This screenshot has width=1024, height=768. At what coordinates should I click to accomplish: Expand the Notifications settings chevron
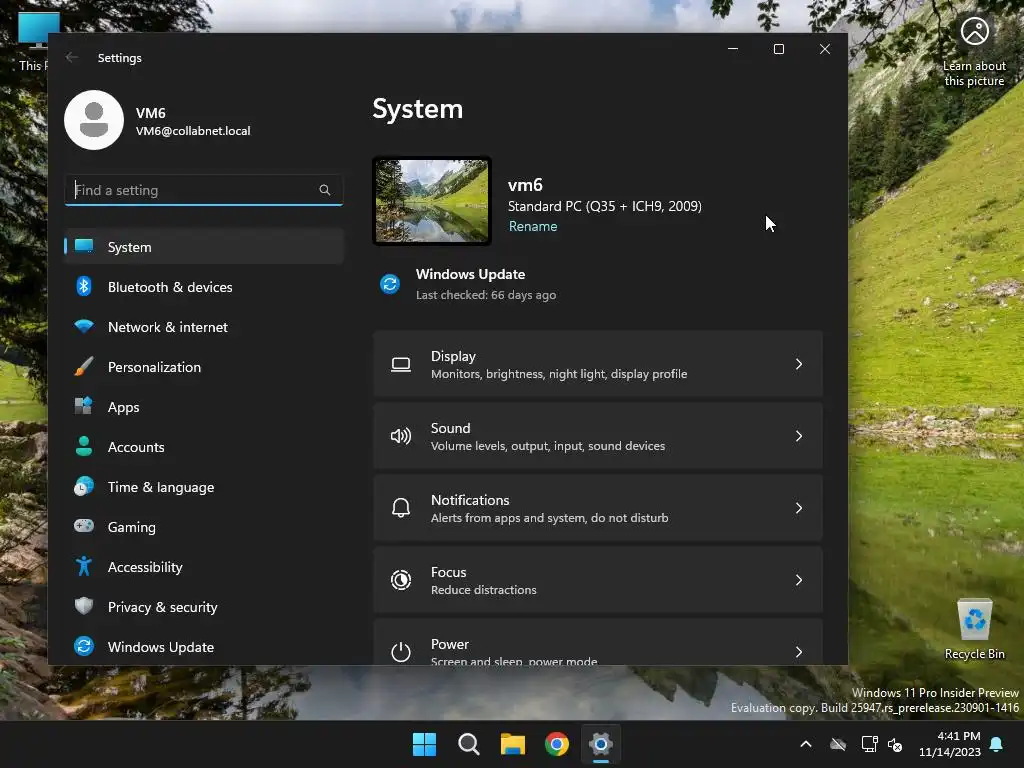pos(799,508)
